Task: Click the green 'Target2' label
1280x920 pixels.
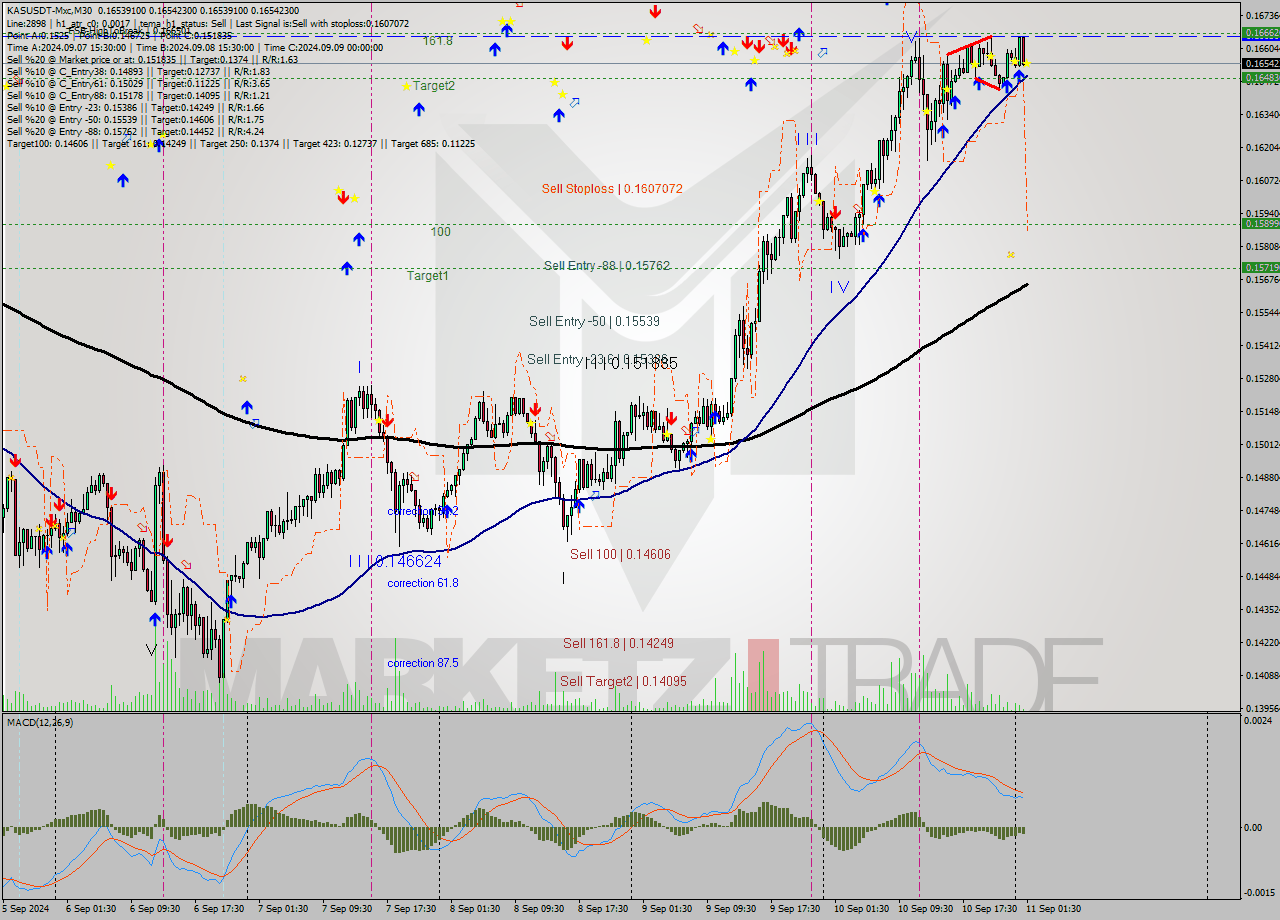Action: [x=434, y=86]
